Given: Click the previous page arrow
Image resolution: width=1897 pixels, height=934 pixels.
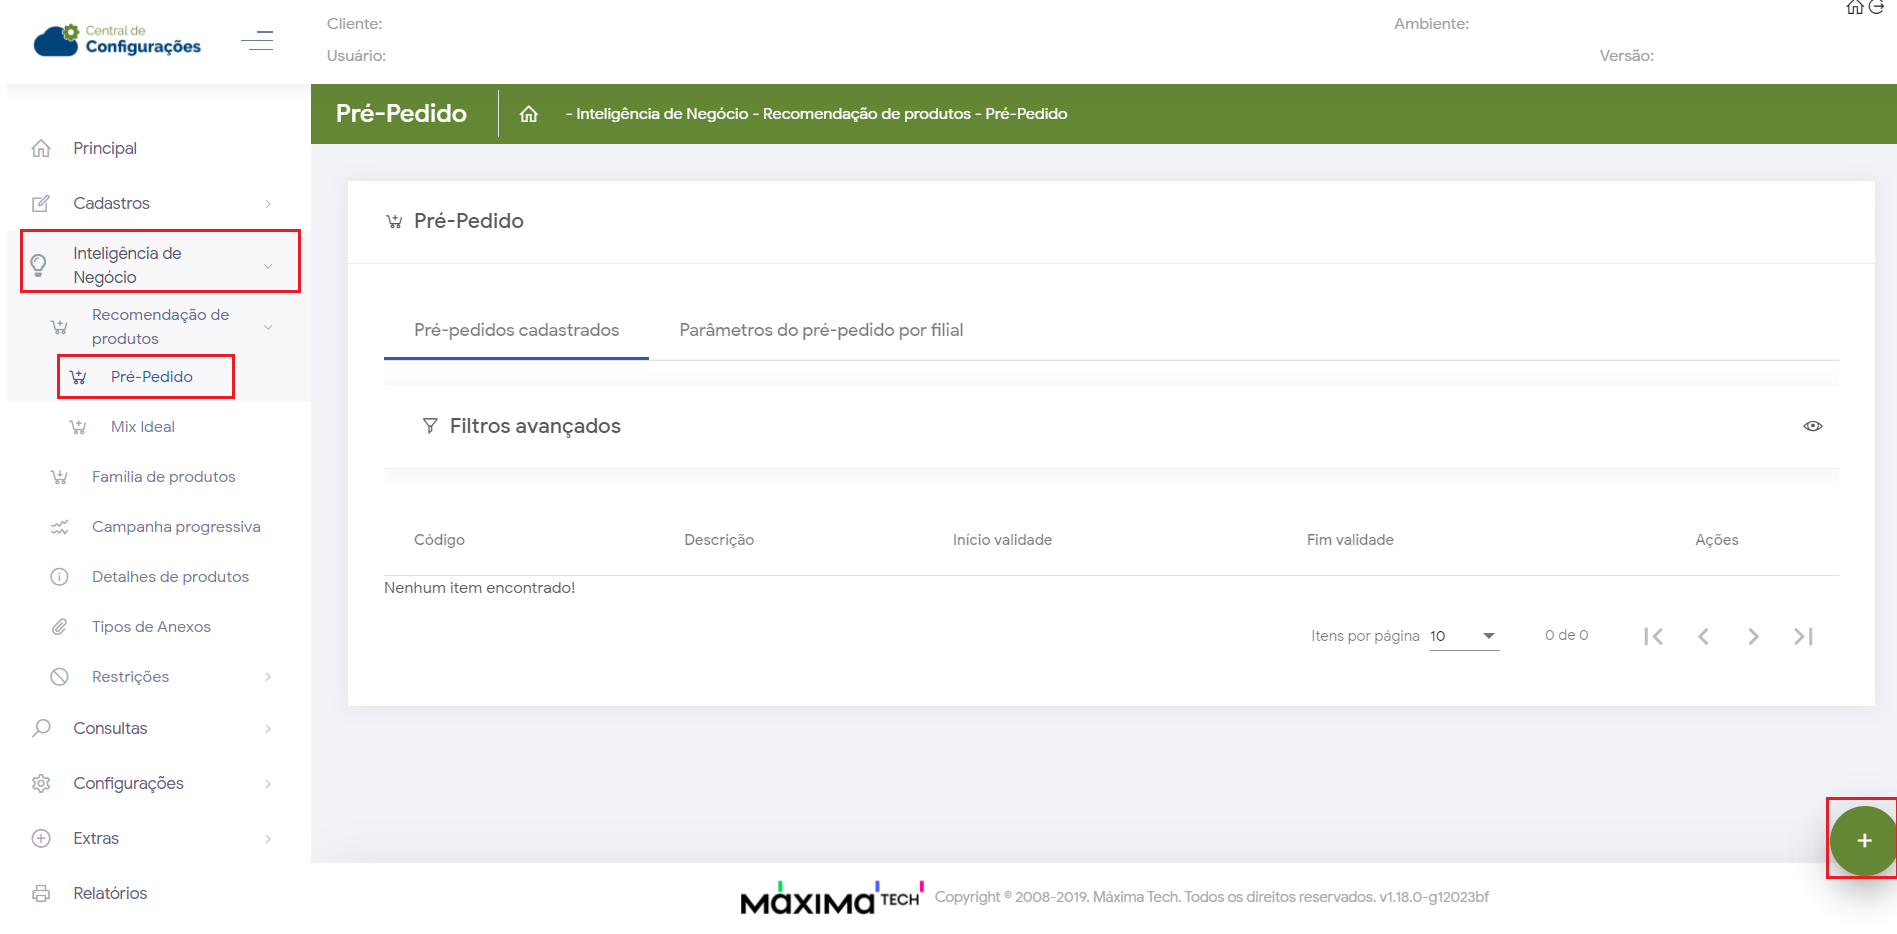Looking at the screenshot, I should tap(1703, 636).
